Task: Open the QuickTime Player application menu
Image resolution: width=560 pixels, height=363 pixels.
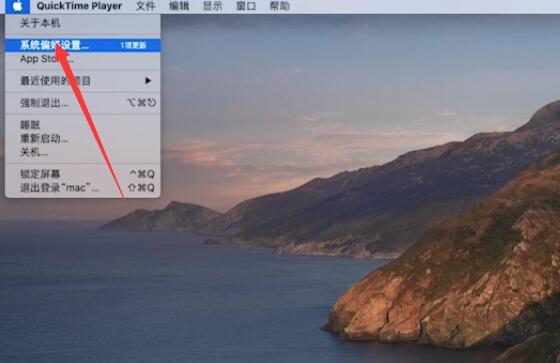Action: coord(79,6)
